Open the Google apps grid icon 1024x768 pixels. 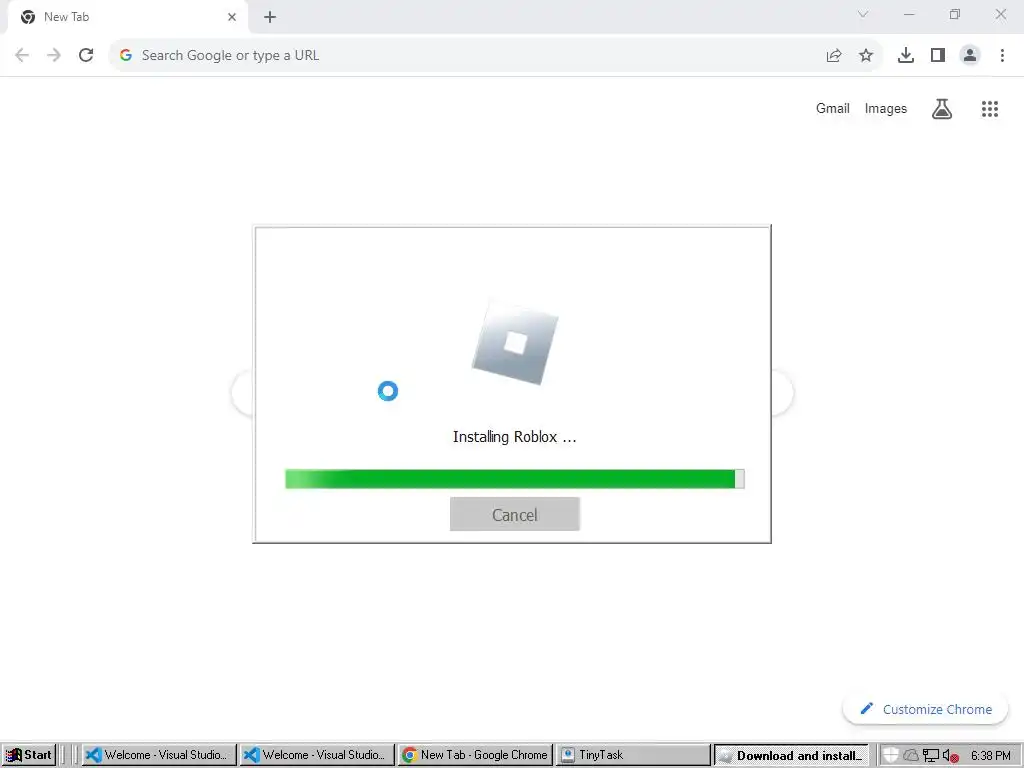pyautogui.click(x=990, y=108)
